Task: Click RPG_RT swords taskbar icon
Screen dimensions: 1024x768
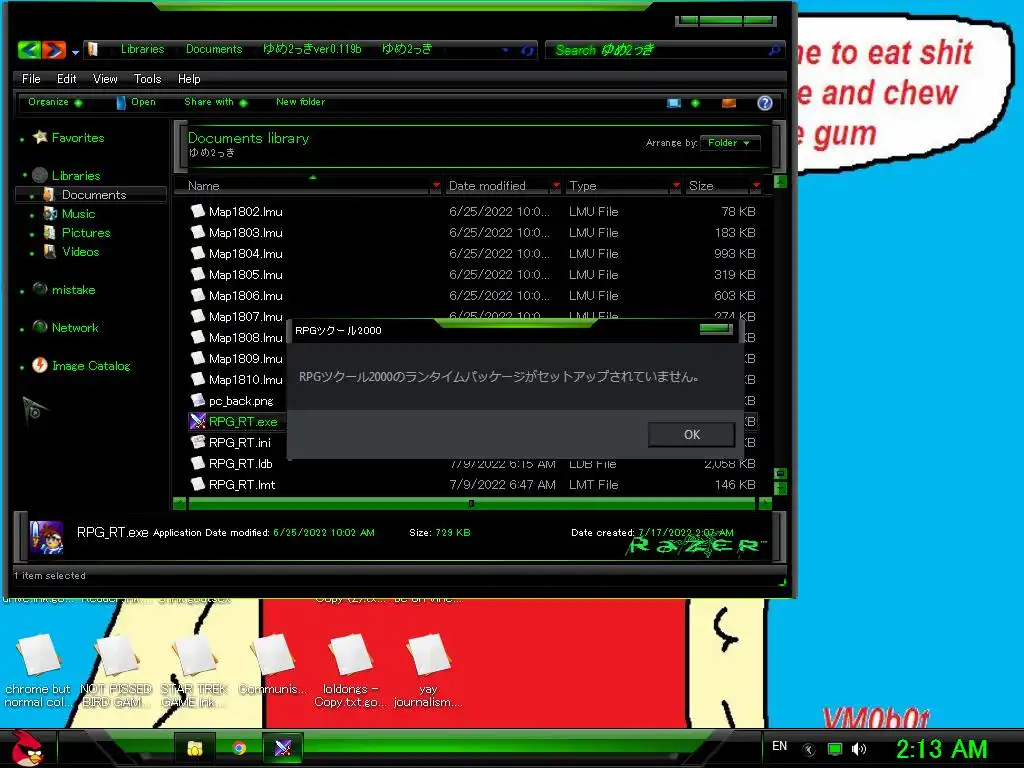Action: [283, 748]
